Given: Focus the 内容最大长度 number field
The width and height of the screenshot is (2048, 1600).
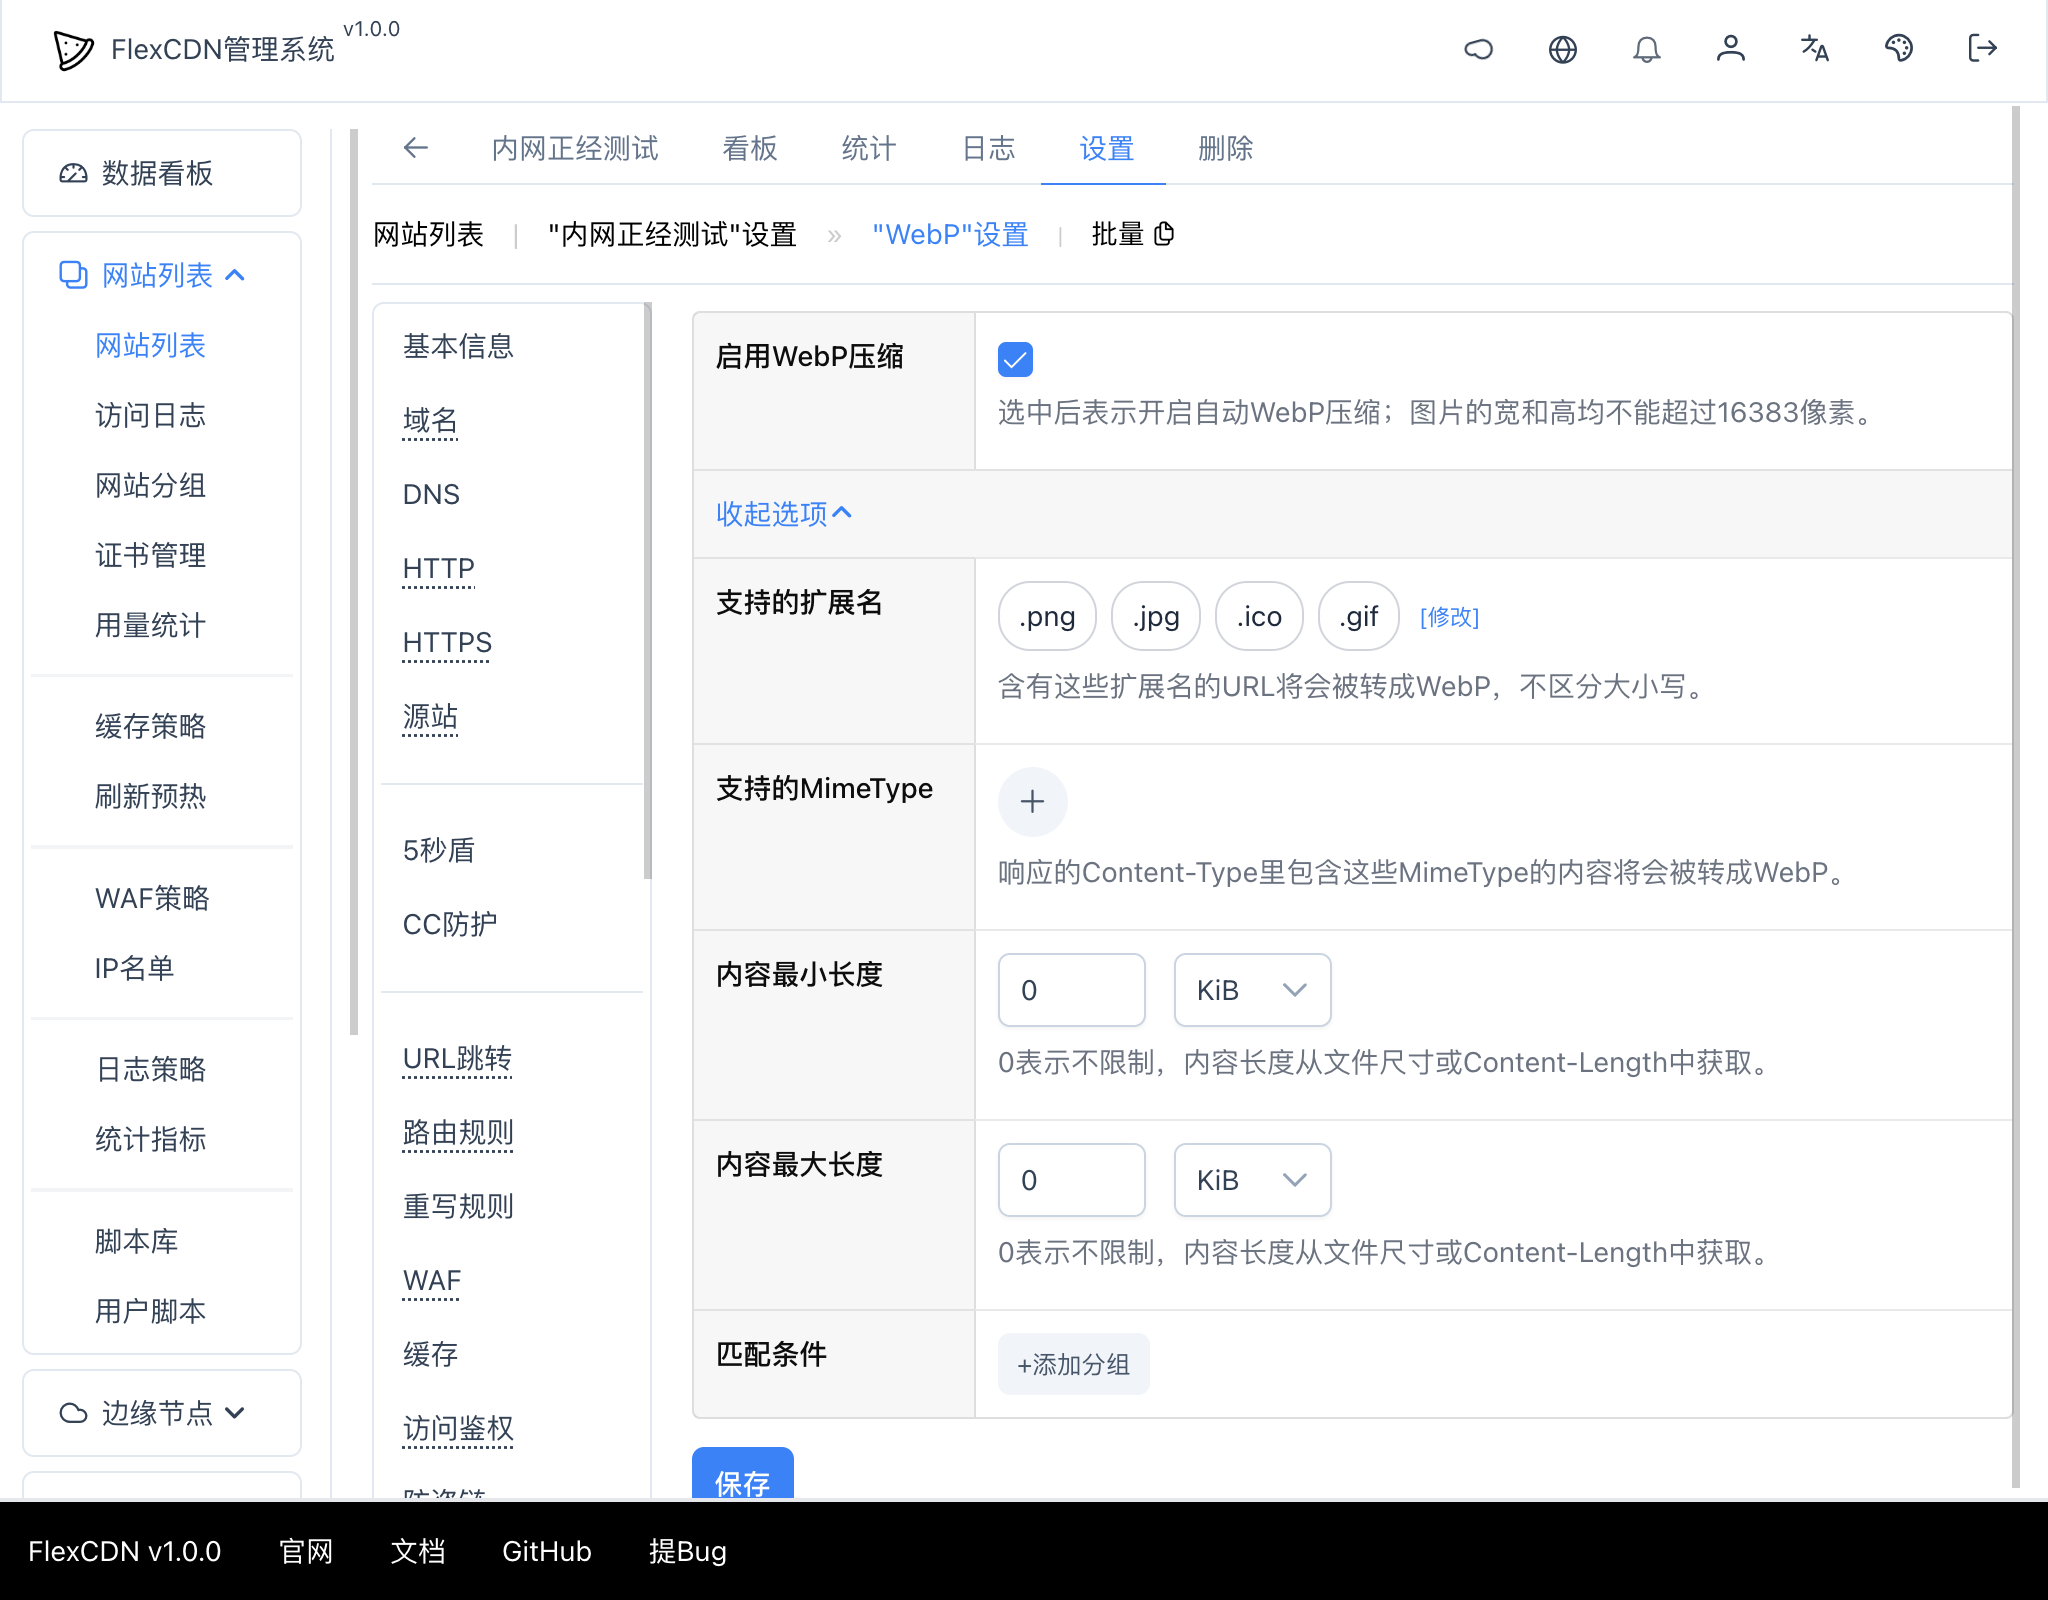Looking at the screenshot, I should 1071,1180.
